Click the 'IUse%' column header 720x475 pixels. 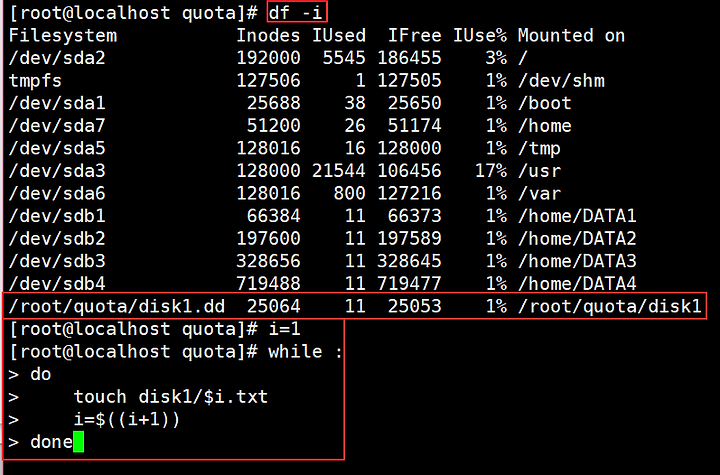(x=480, y=35)
